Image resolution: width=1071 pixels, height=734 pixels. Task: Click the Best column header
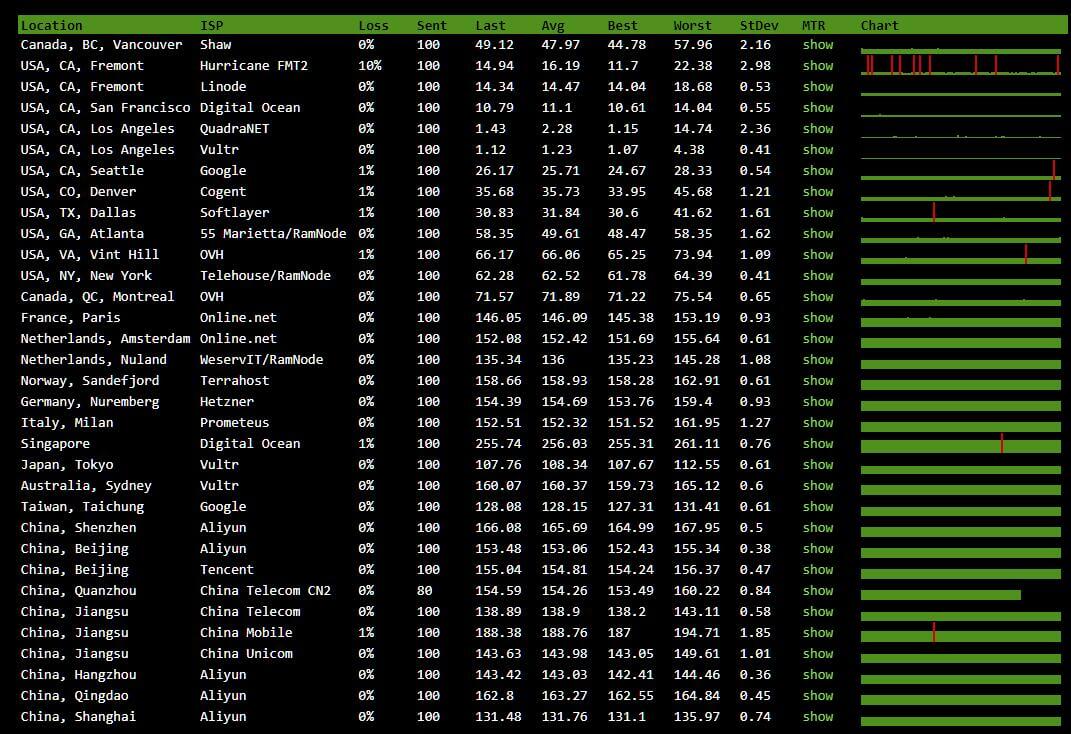pyautogui.click(x=622, y=25)
